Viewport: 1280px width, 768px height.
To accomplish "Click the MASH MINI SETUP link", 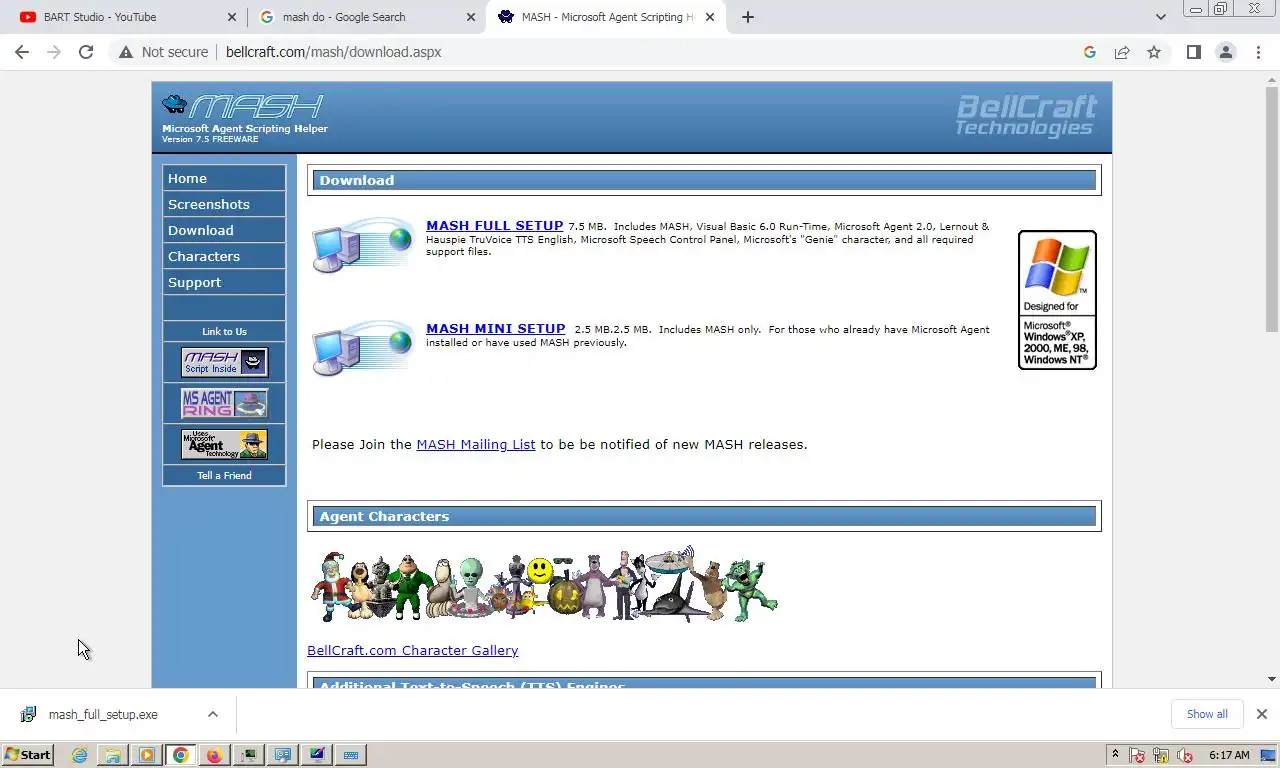I will pos(495,329).
